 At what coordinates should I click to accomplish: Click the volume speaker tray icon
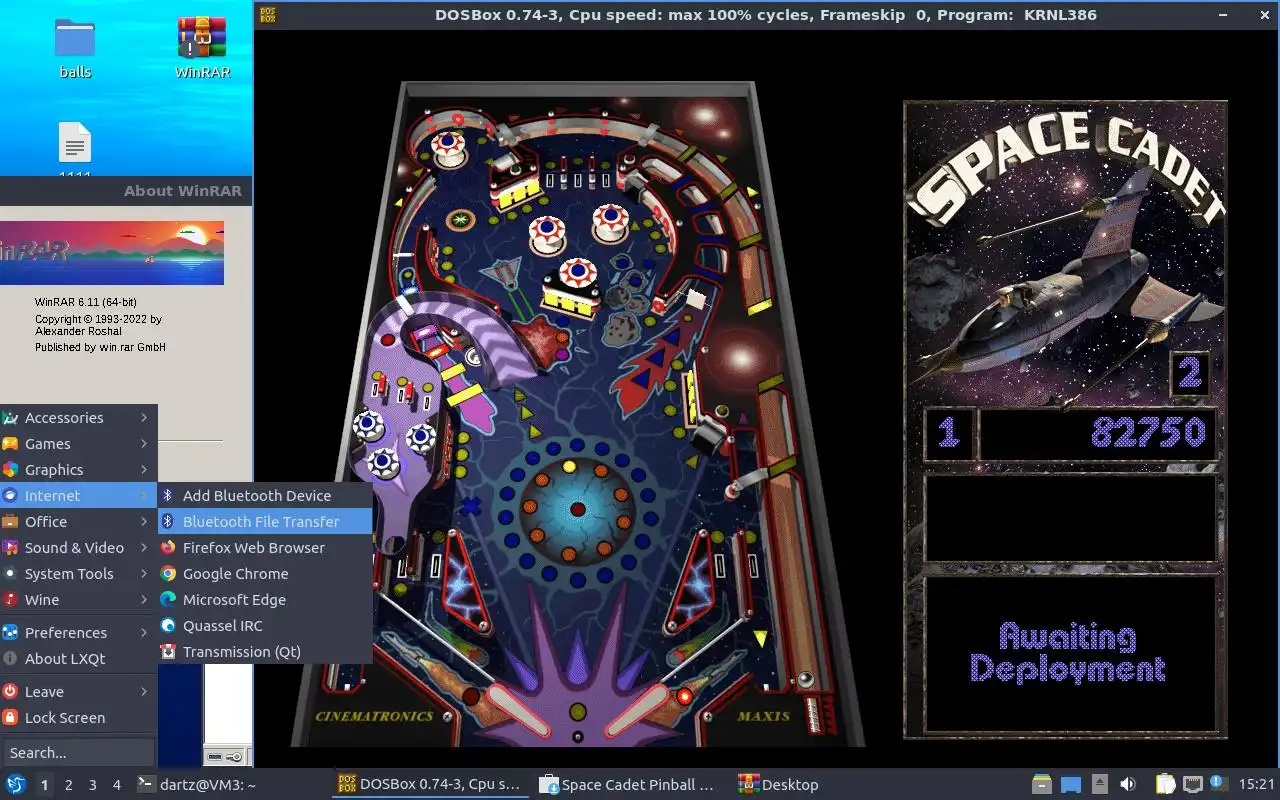tap(1128, 785)
